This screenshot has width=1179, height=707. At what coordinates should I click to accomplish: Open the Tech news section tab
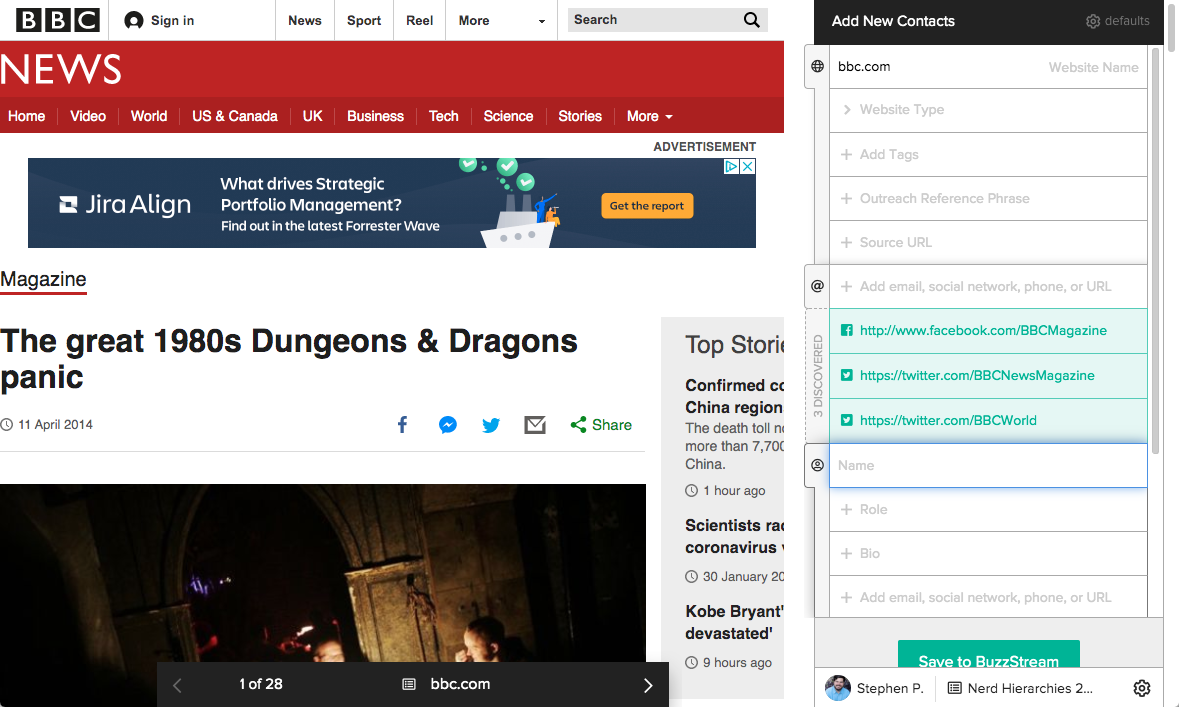443,116
